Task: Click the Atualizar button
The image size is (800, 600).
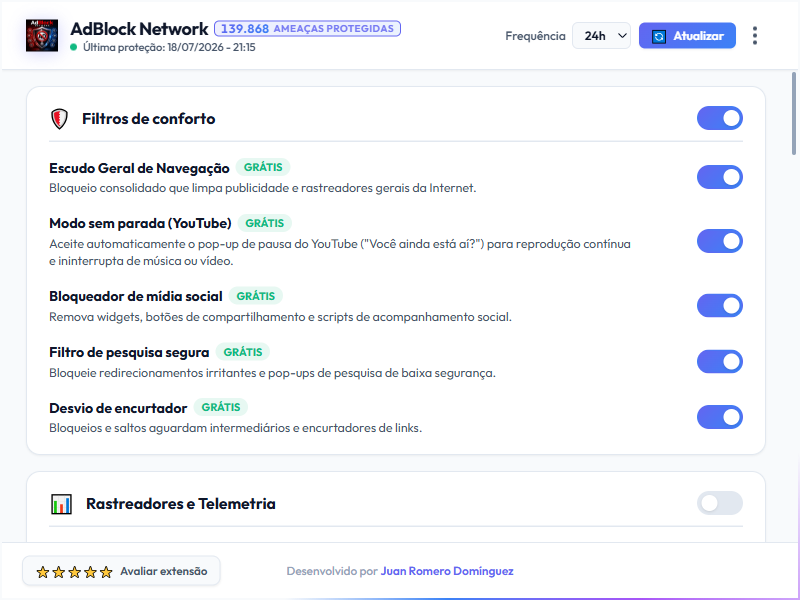Action: click(x=687, y=36)
